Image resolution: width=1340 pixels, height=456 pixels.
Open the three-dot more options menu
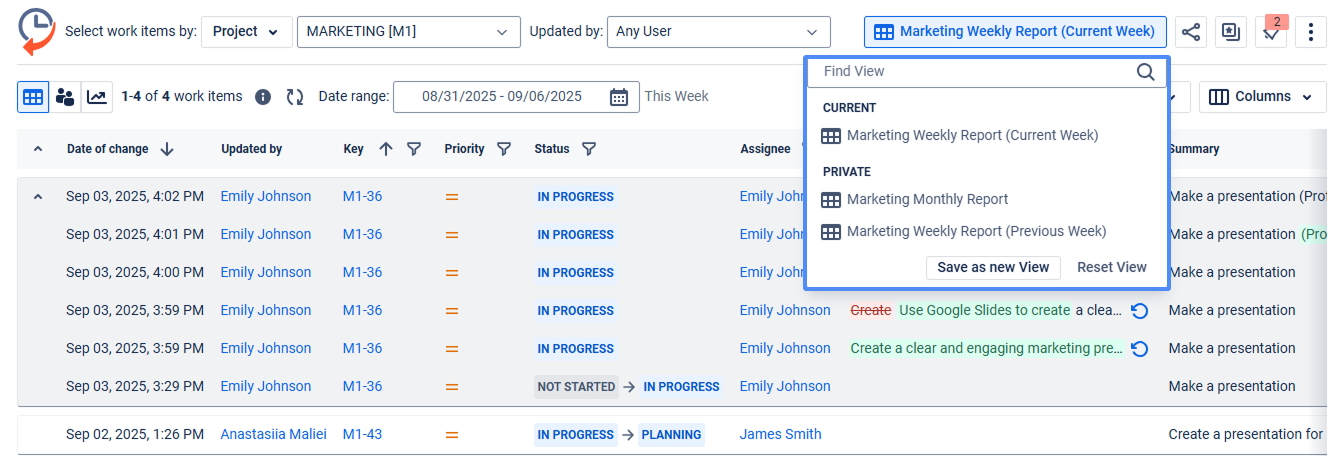1311,32
